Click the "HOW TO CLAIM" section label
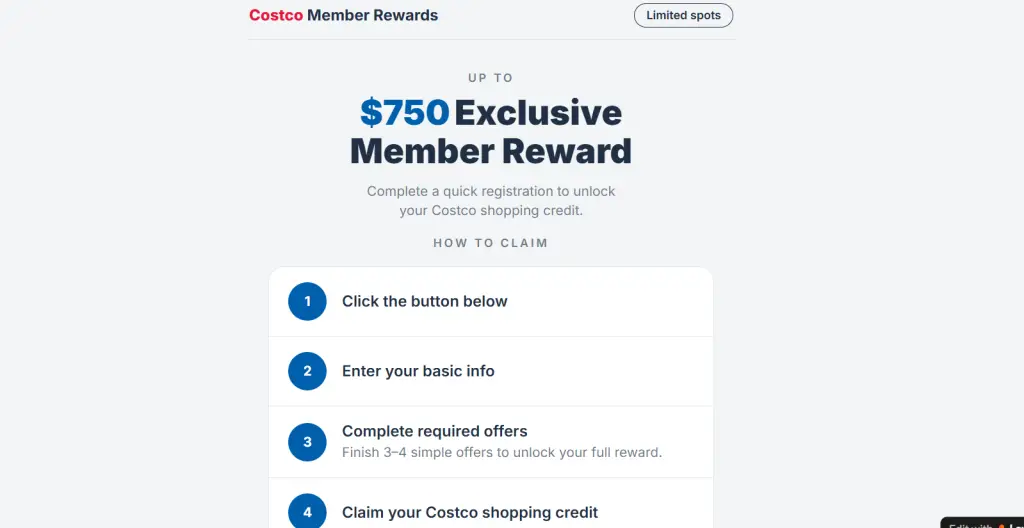 pyautogui.click(x=490, y=243)
